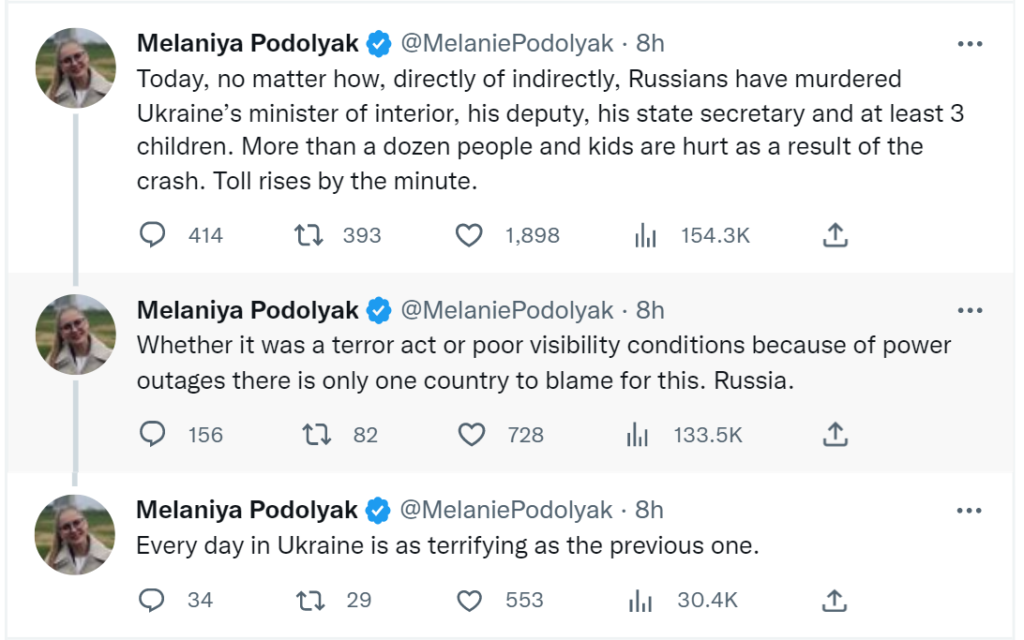This screenshot has width=1024, height=640.
Task: Share the third tweet about Ukraine
Action: (835, 600)
